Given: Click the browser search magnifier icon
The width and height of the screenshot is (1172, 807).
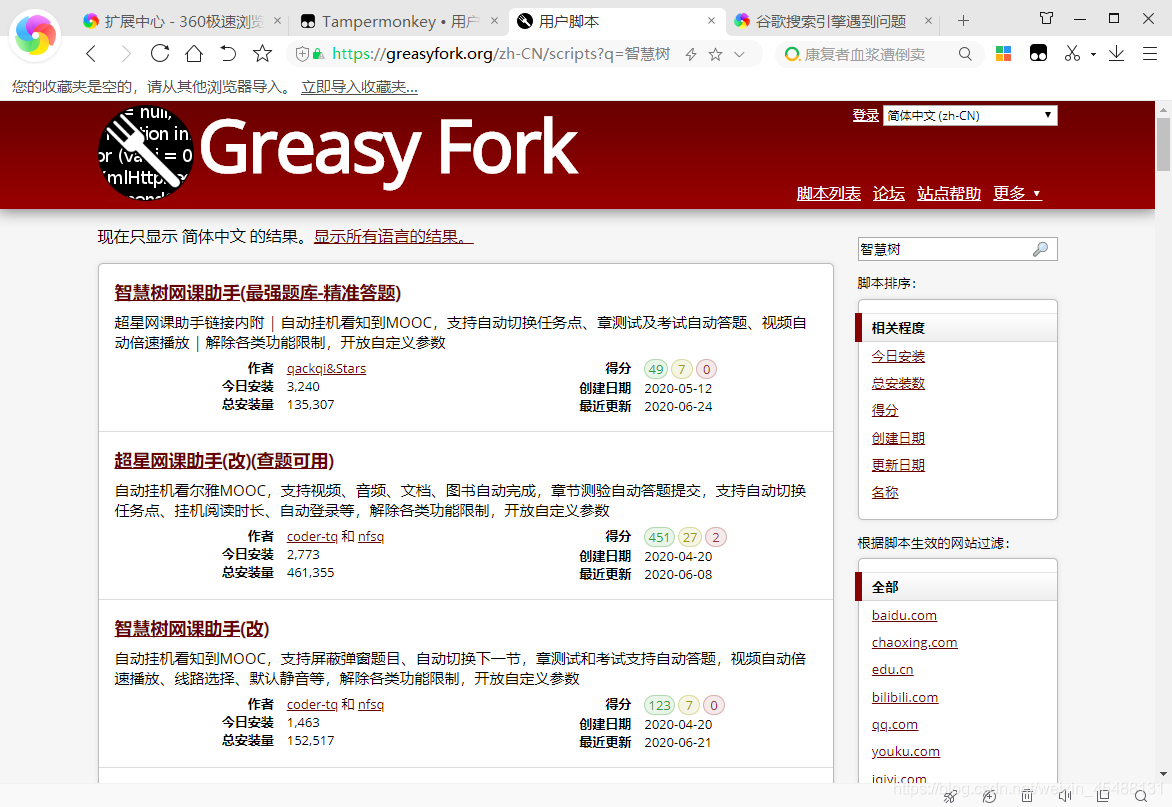Looking at the screenshot, I should point(965,54).
